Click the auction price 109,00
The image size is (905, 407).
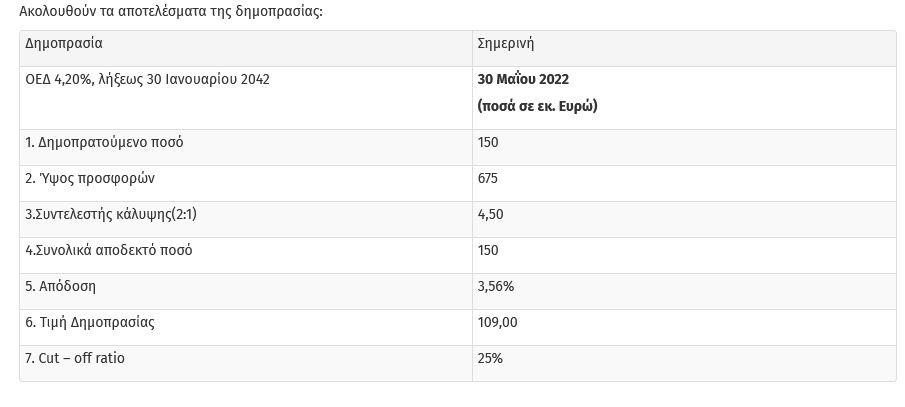(498, 322)
